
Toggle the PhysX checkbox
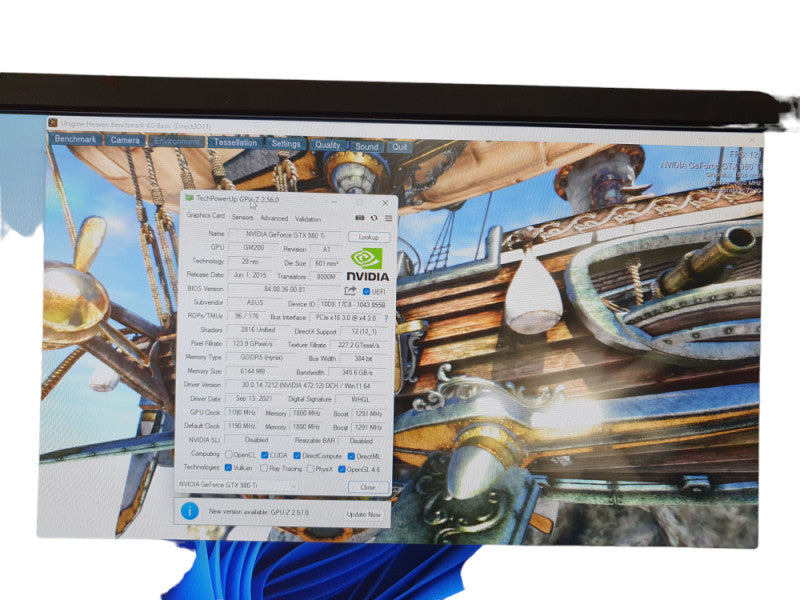pyautogui.click(x=310, y=468)
